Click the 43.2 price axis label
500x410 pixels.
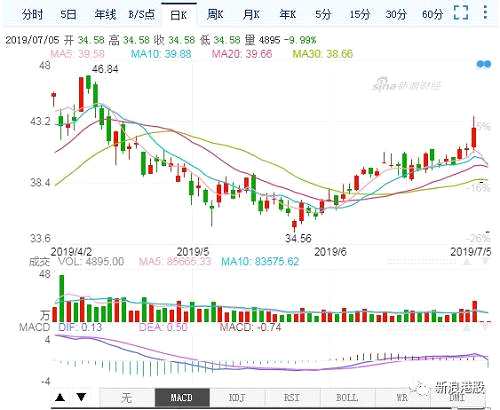[x=41, y=122]
